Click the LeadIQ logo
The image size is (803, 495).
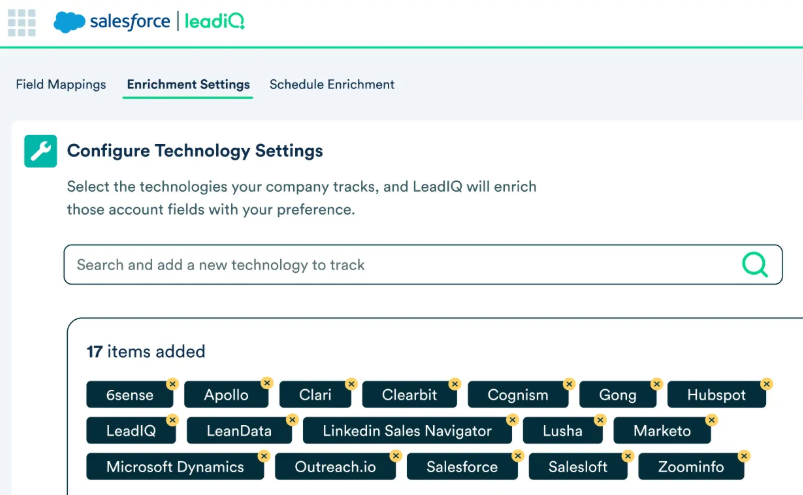coord(215,21)
